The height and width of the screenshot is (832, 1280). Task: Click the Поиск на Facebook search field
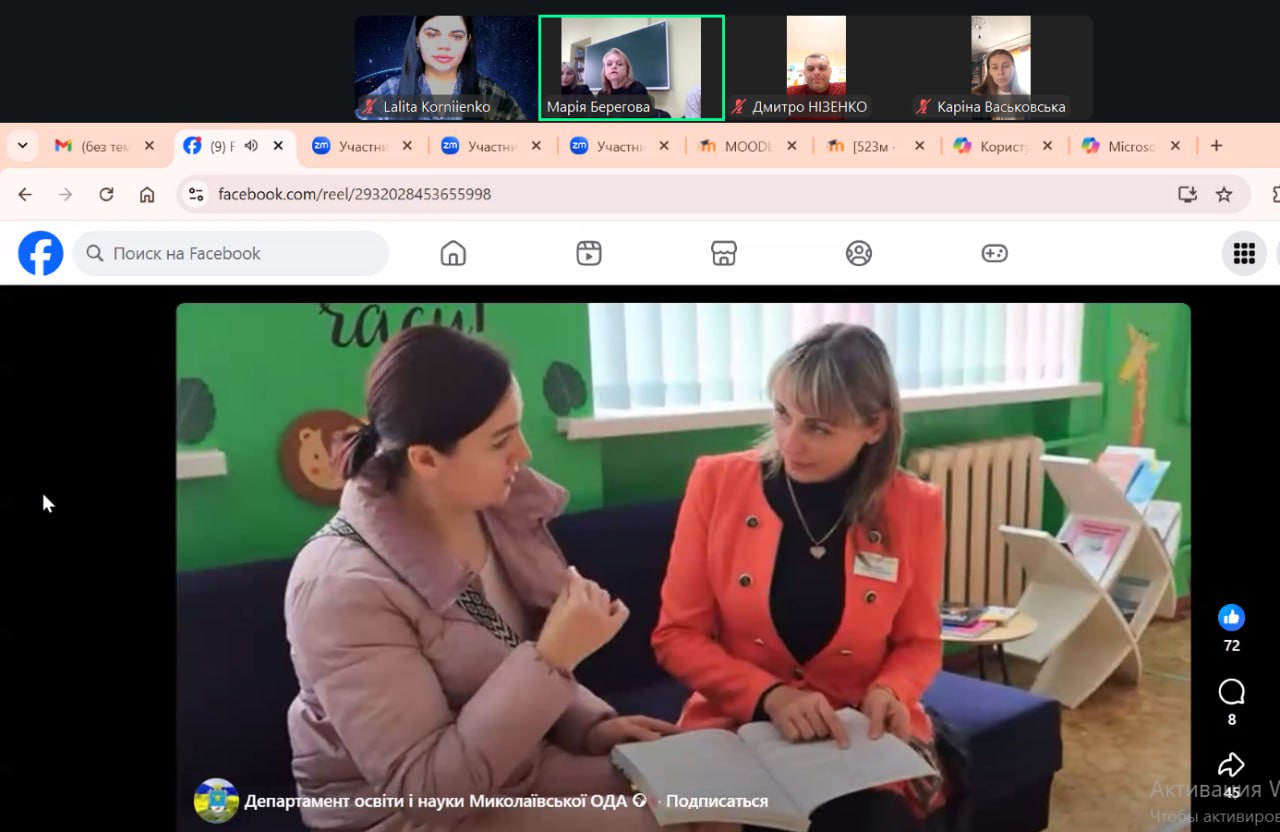[231, 254]
